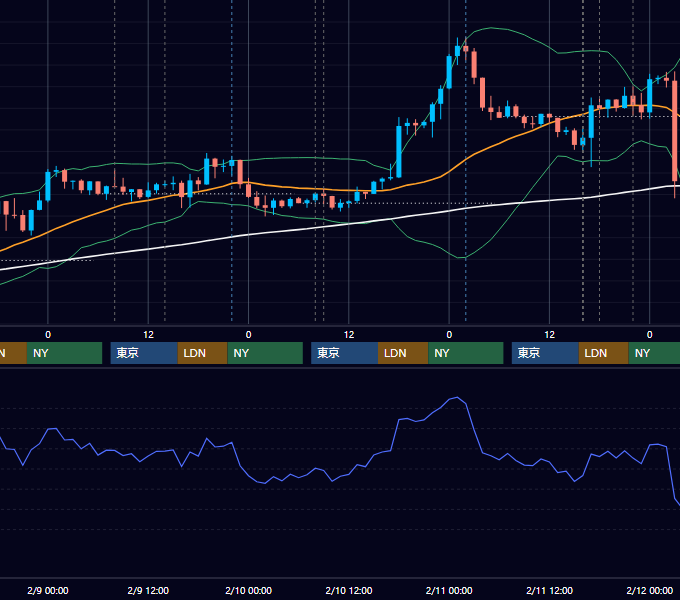Select the NY session block spanning 2/11 00:00
This screenshot has height=600, width=680.
click(466, 353)
